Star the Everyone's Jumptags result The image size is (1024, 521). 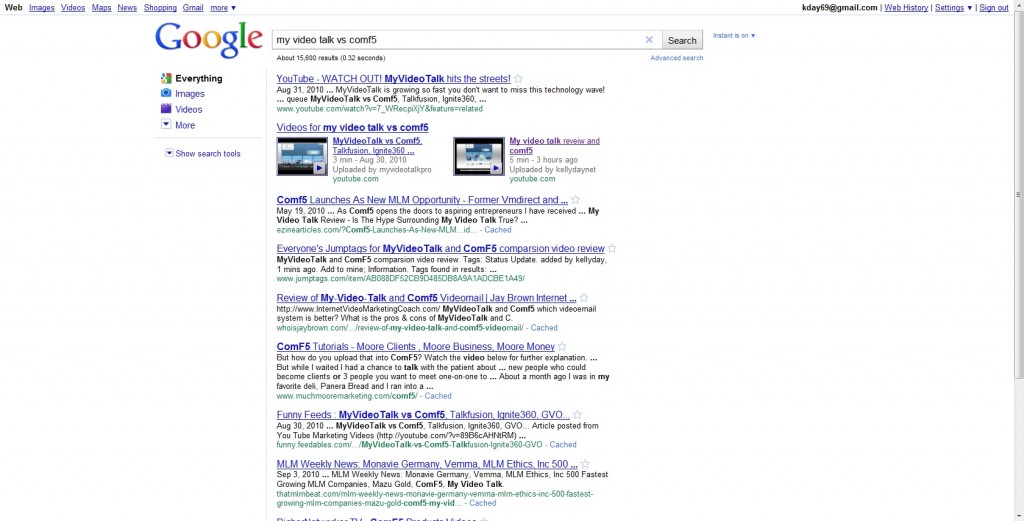pos(612,249)
